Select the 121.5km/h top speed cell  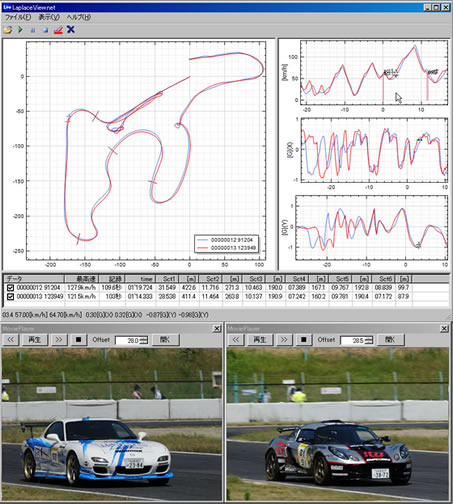pos(82,296)
